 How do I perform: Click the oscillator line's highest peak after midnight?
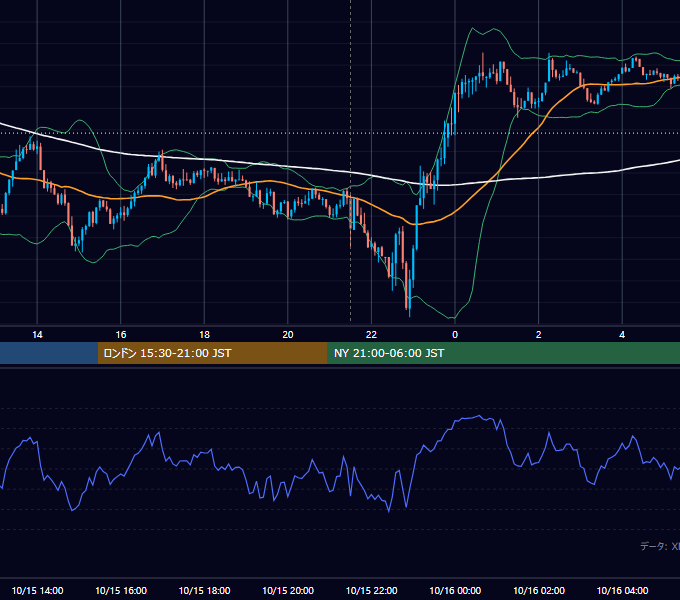479,416
